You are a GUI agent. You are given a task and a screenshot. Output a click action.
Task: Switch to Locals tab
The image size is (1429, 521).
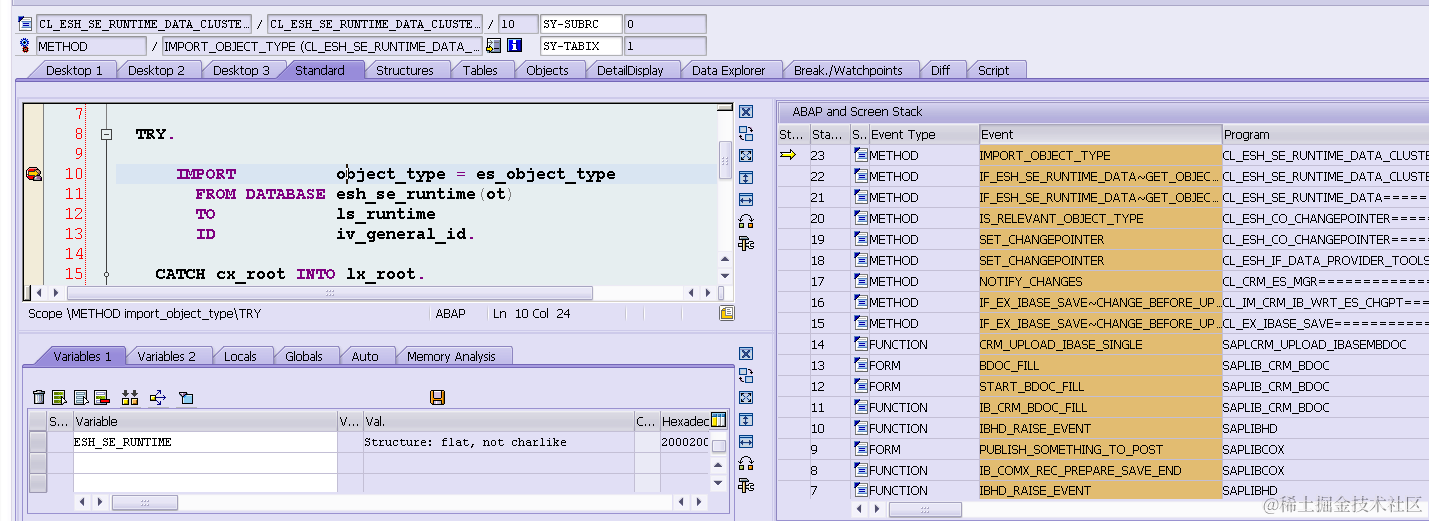pyautogui.click(x=240, y=356)
